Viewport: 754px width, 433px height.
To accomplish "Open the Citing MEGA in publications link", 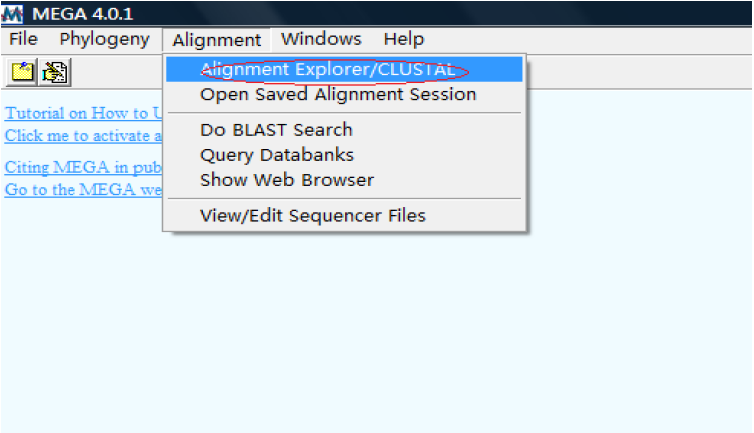I will pyautogui.click(x=83, y=167).
